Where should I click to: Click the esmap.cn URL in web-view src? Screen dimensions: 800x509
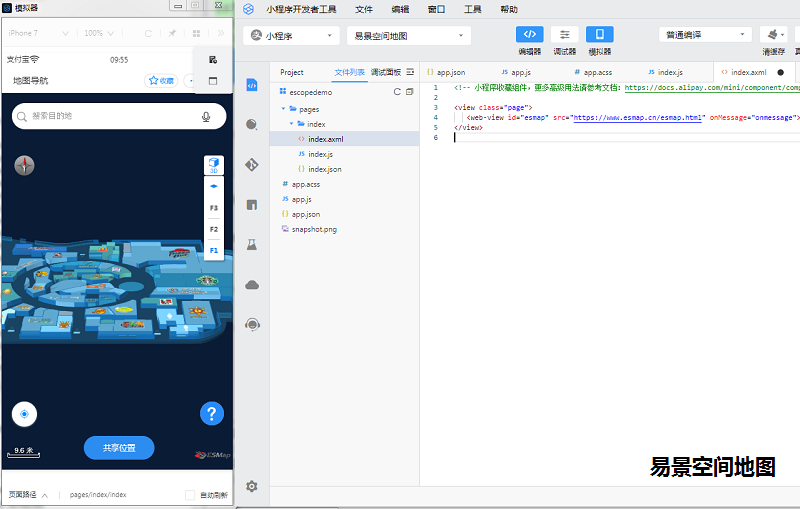pos(639,118)
